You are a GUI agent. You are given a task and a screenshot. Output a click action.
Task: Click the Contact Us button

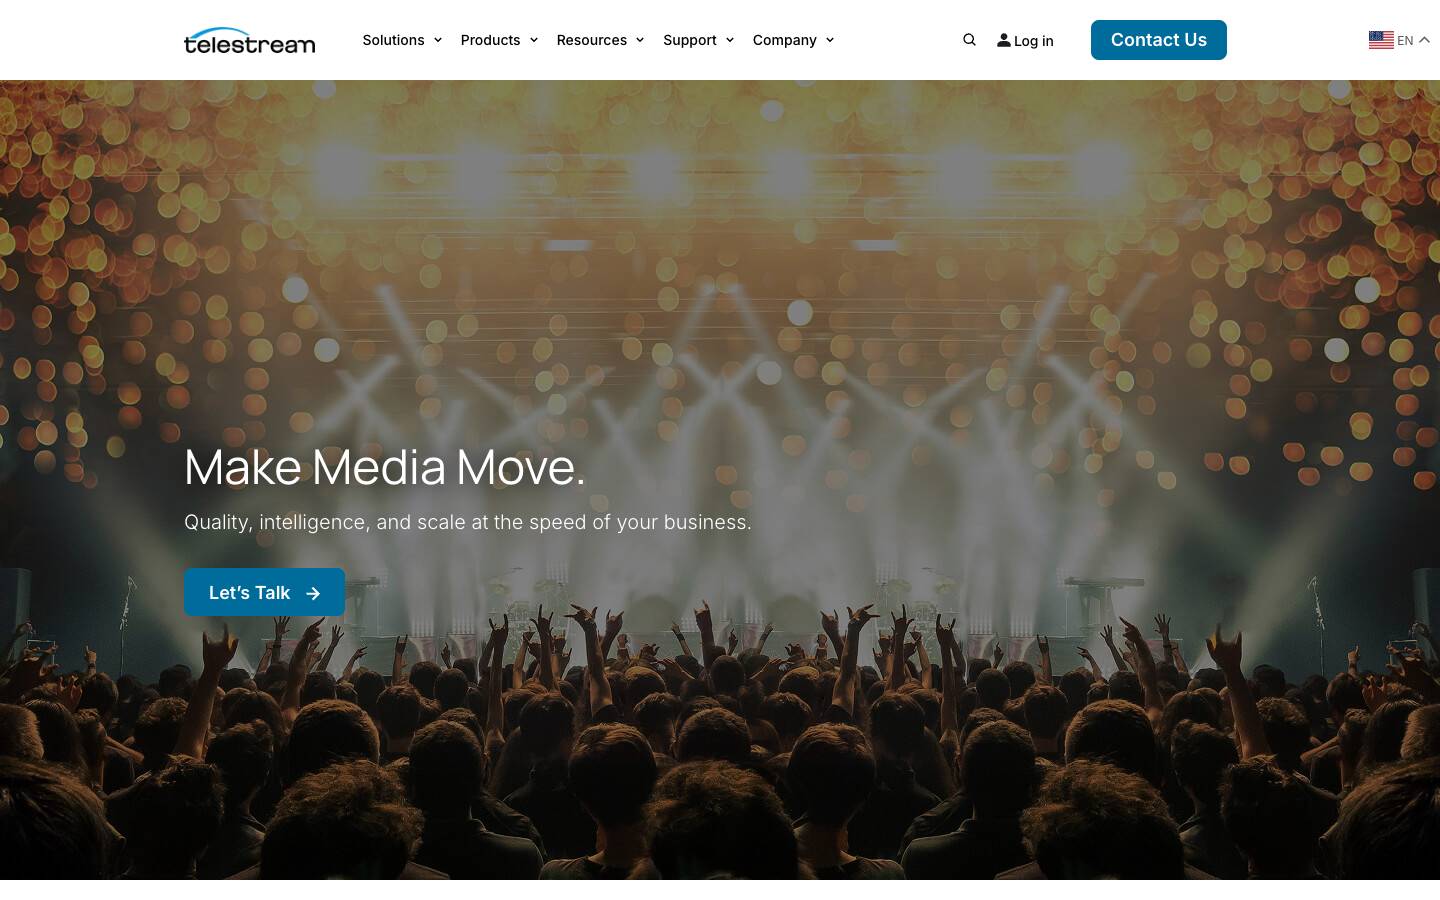(x=1159, y=40)
